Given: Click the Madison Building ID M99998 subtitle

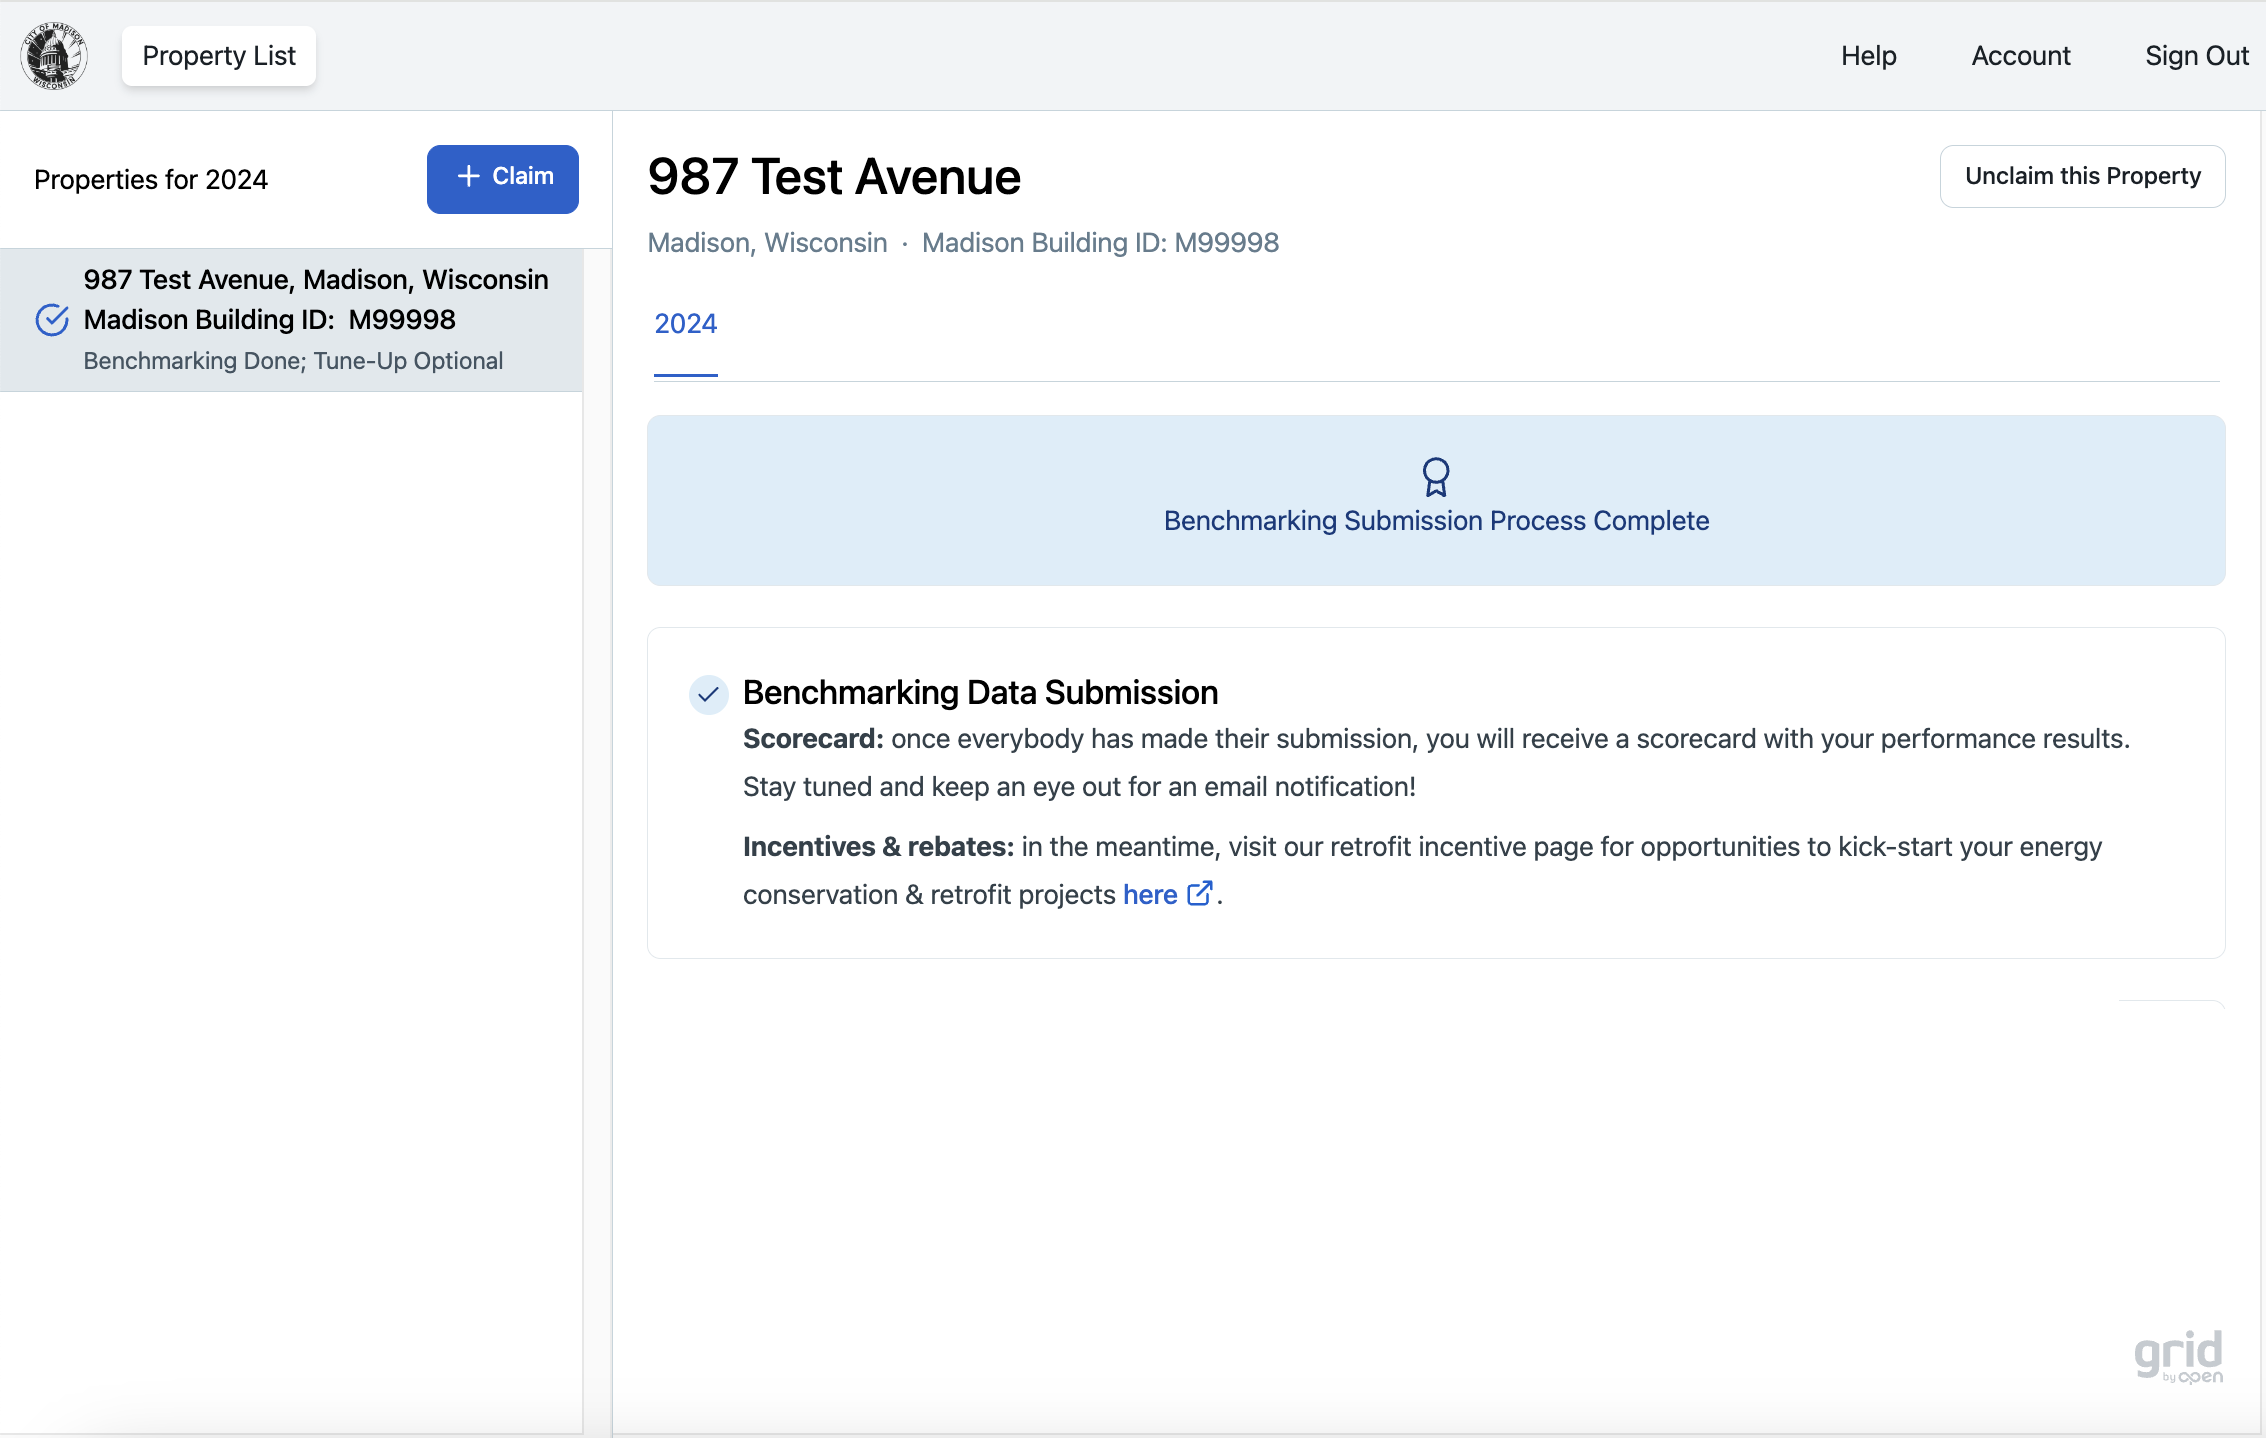Looking at the screenshot, I should click(1100, 243).
